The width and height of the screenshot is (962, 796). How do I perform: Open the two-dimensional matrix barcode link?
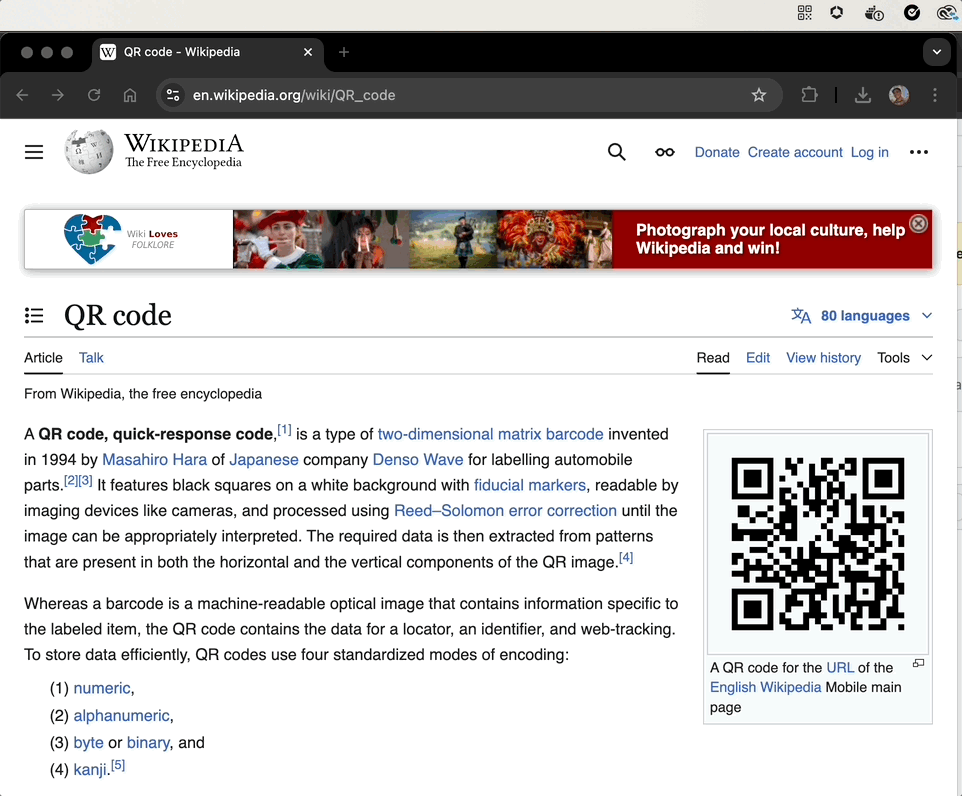[x=490, y=434]
